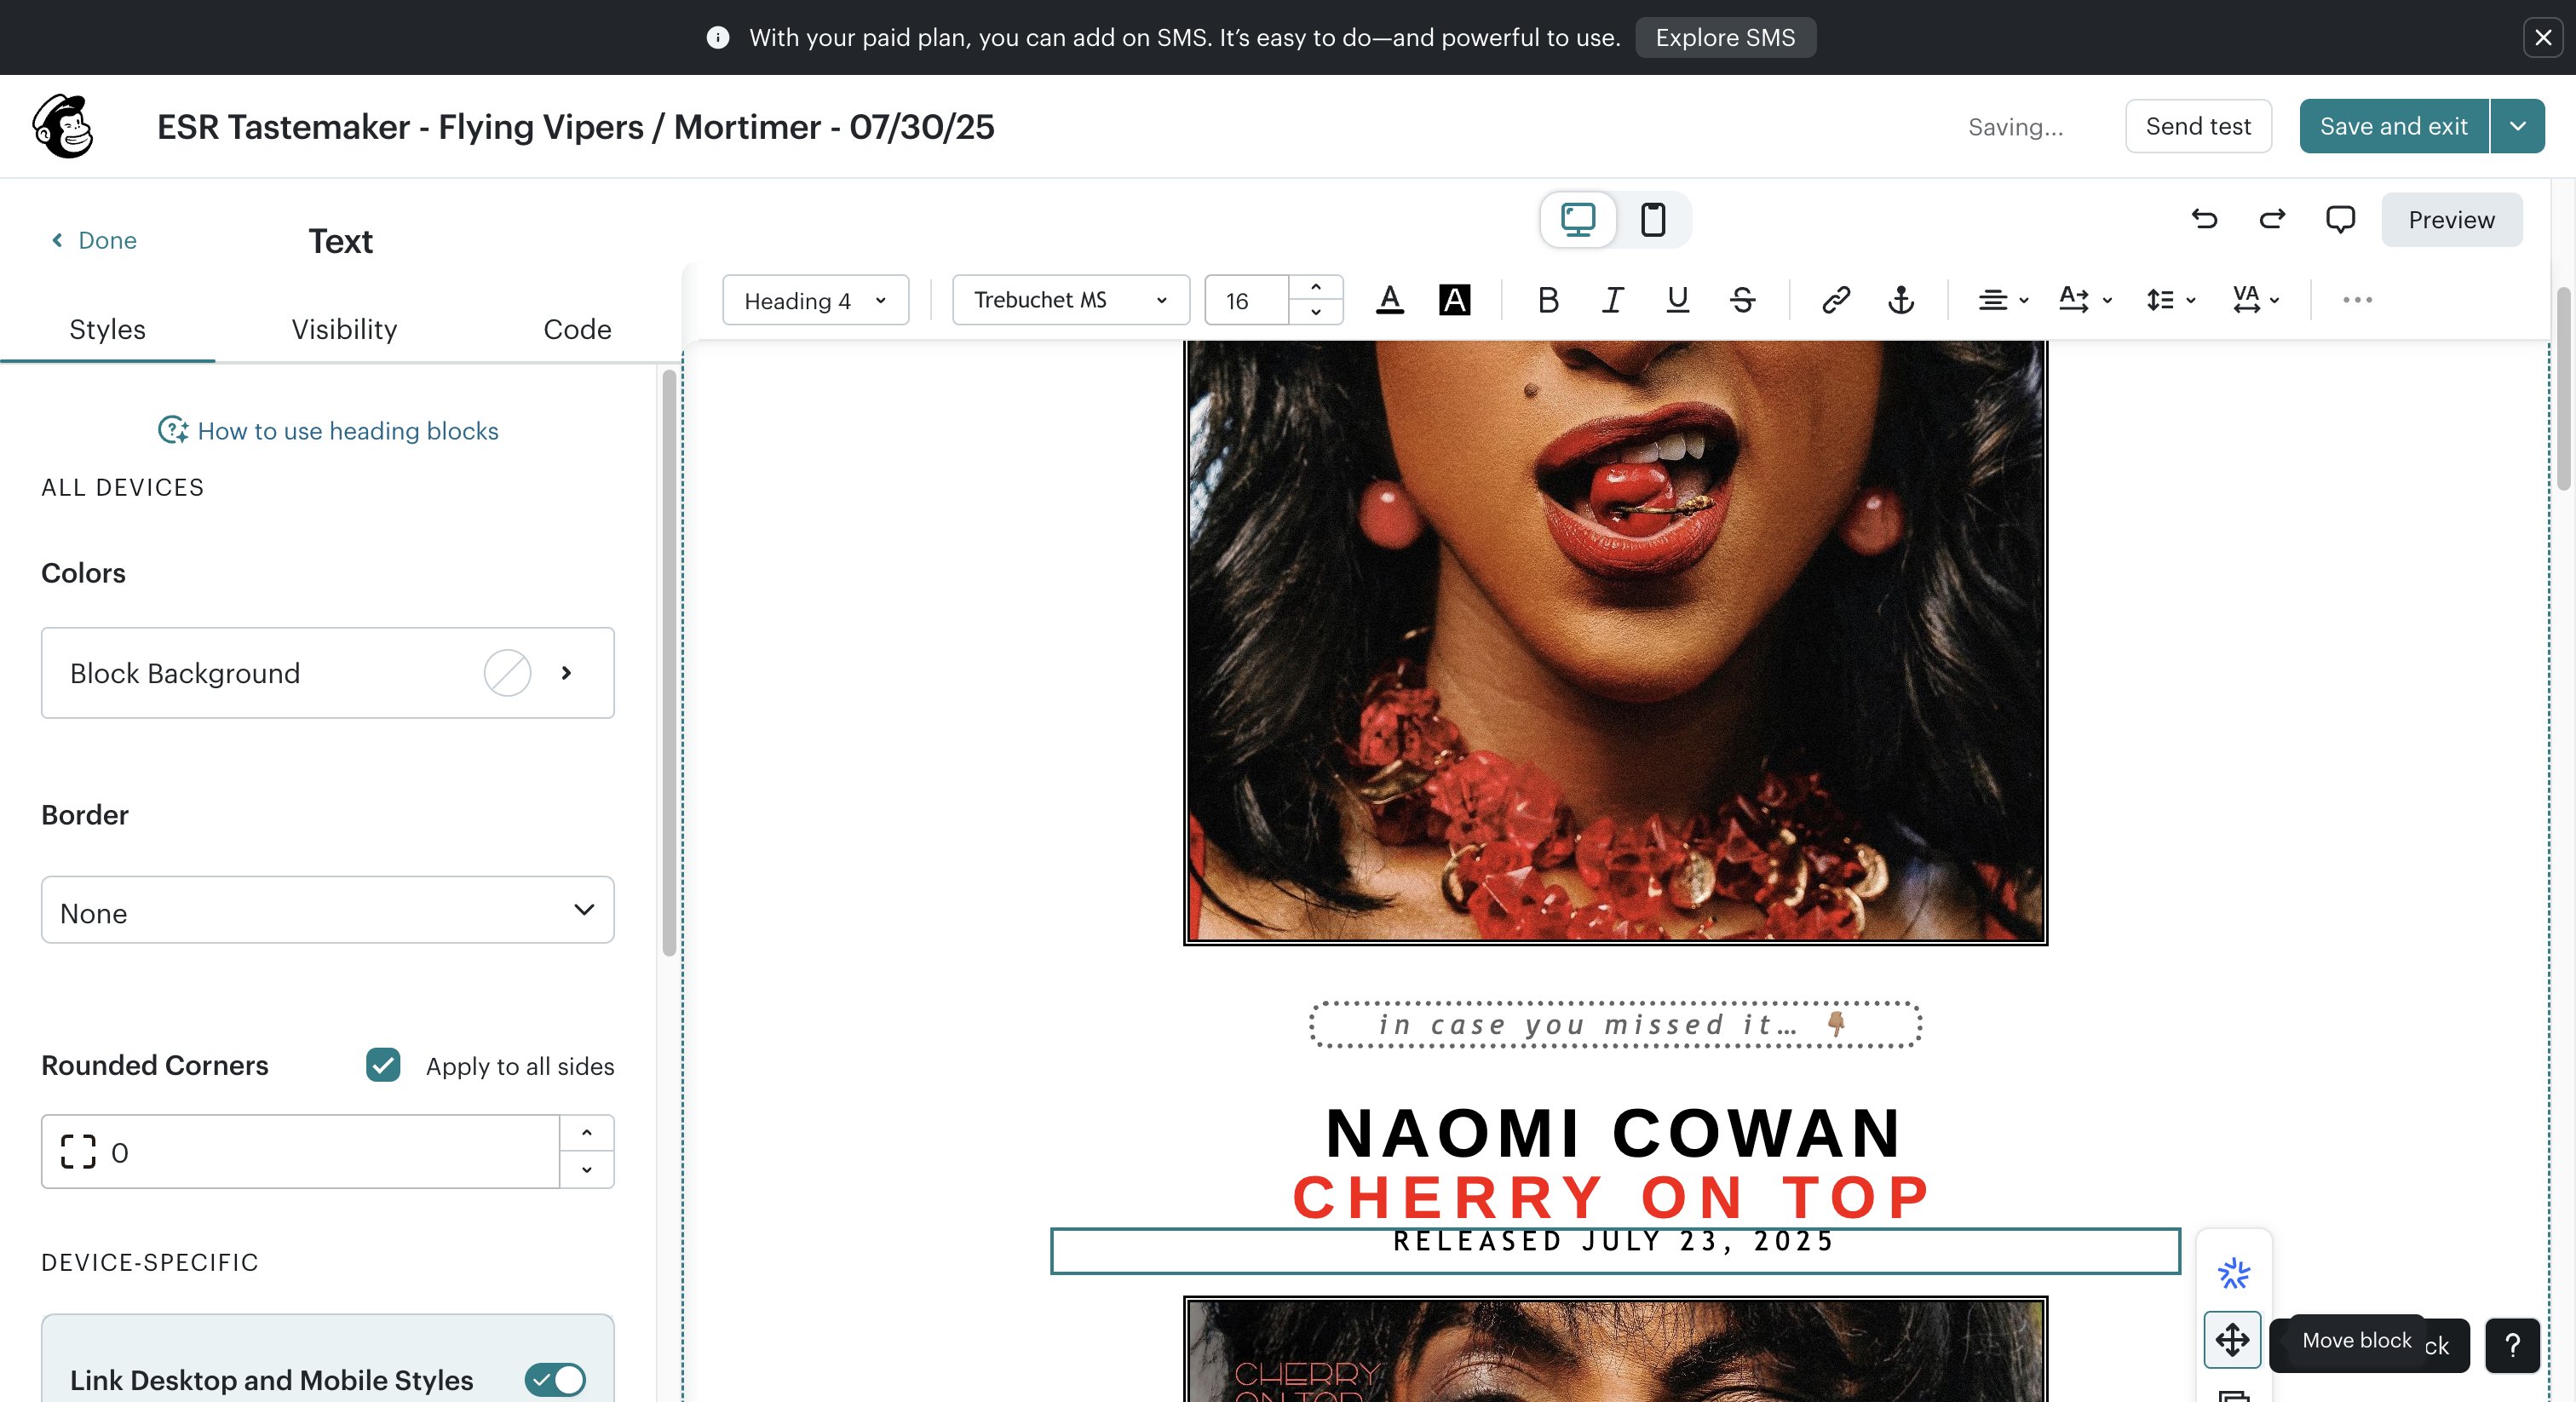
Task: Select the RELEASED JULY 23, 2025 text
Action: click(x=1614, y=1241)
